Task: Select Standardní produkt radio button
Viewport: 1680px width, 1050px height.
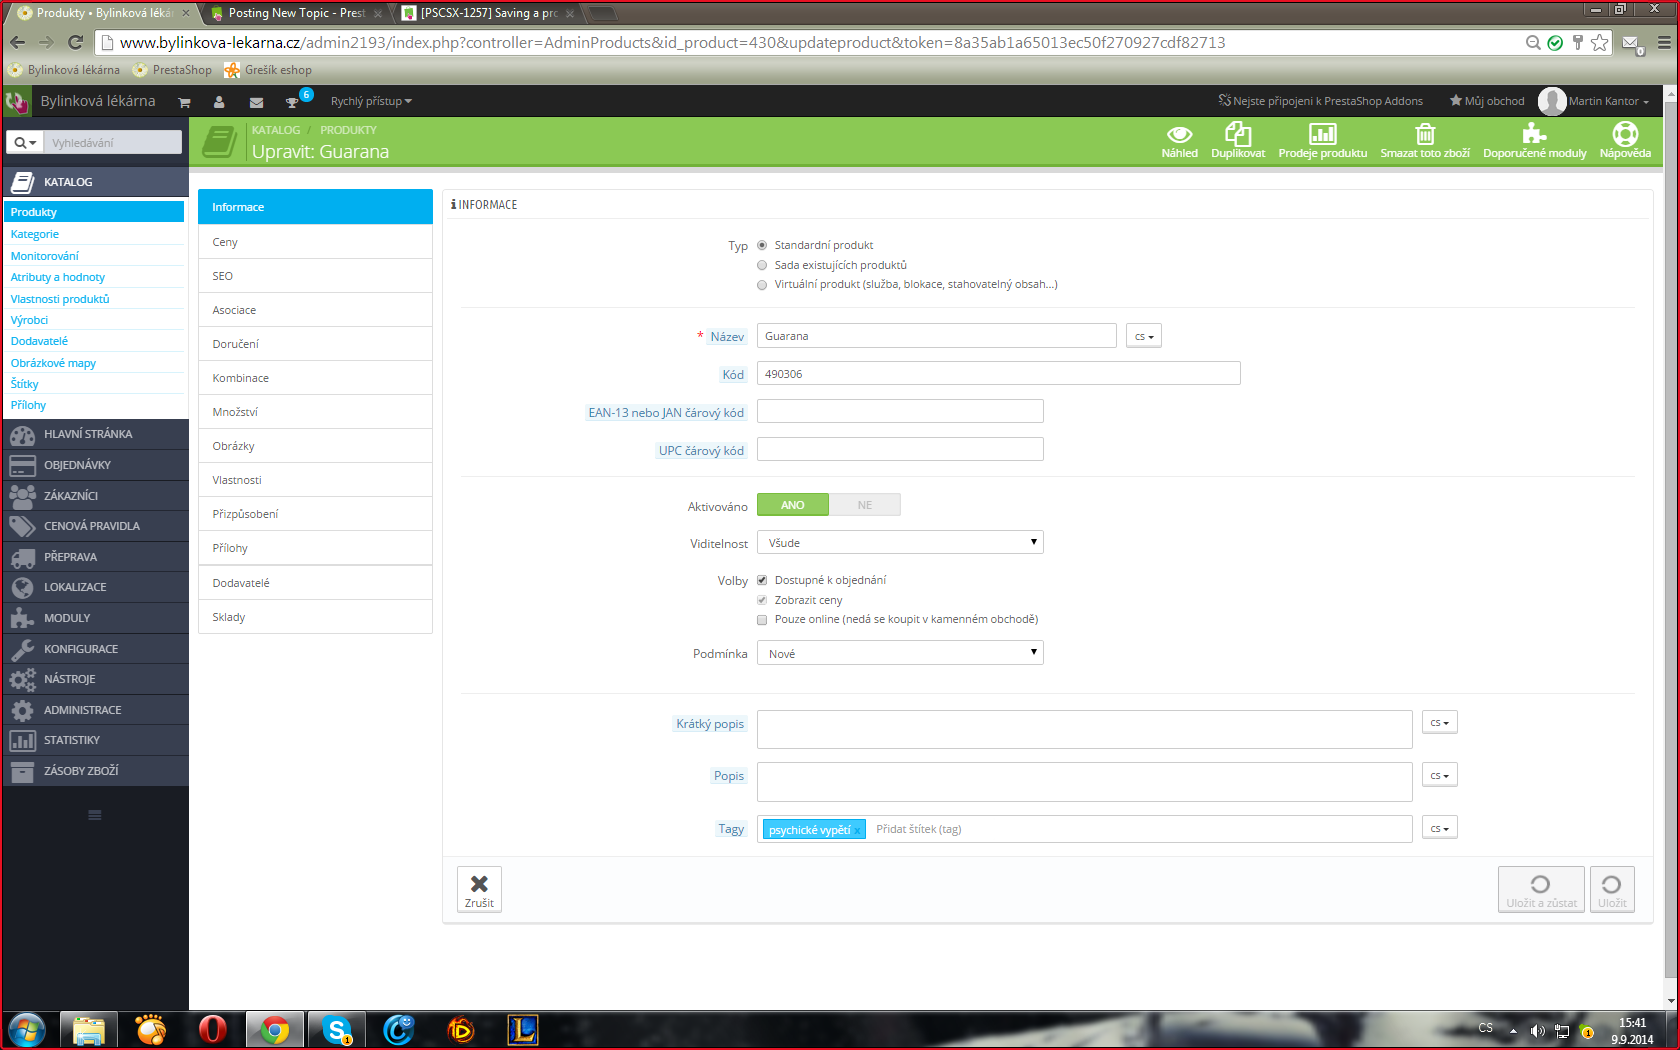Action: [x=762, y=245]
